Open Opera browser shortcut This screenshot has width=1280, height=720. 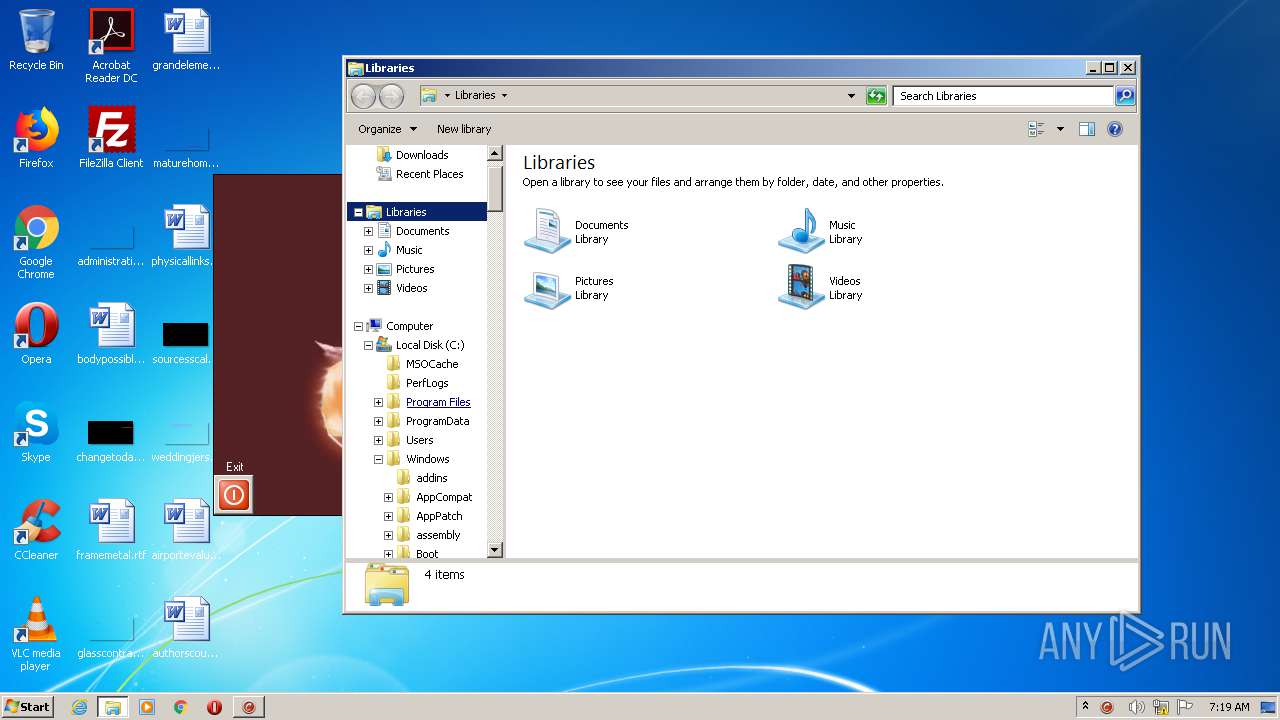coord(36,334)
